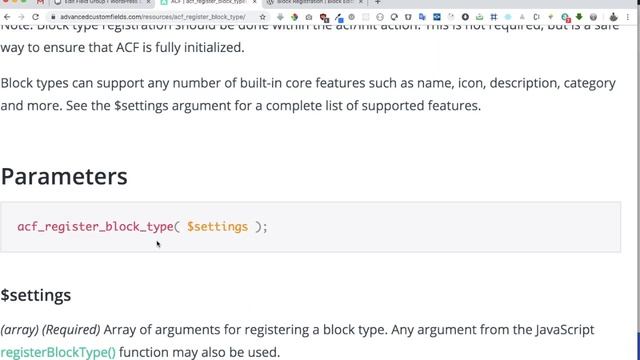Go back to the previous page
Screen dimensions: 640x360
(x=7, y=17)
